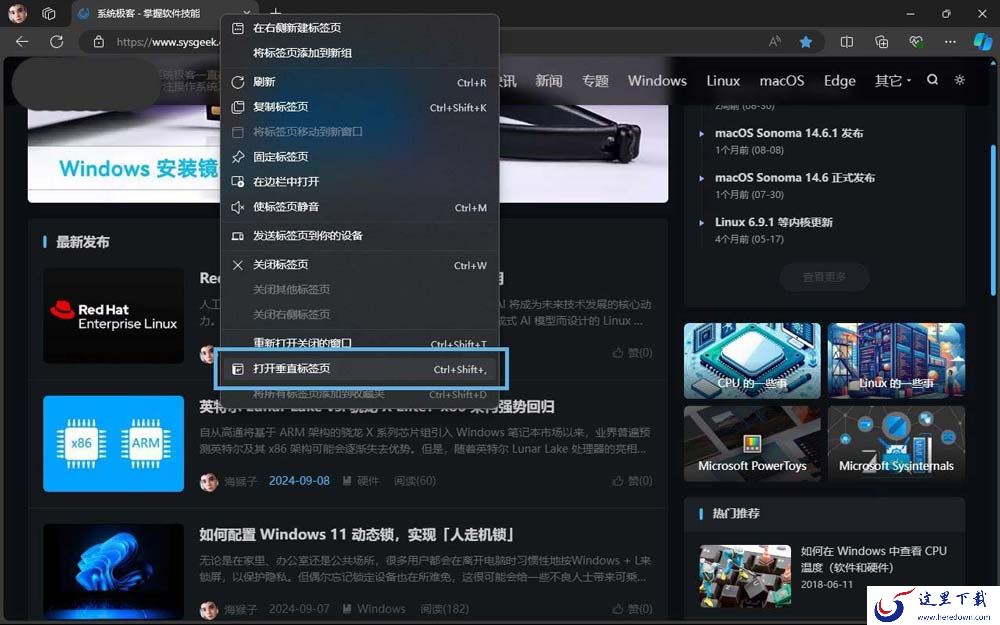Image resolution: width=1000 pixels, height=625 pixels.
Task: Click the site search magnifier icon
Action: (x=932, y=80)
